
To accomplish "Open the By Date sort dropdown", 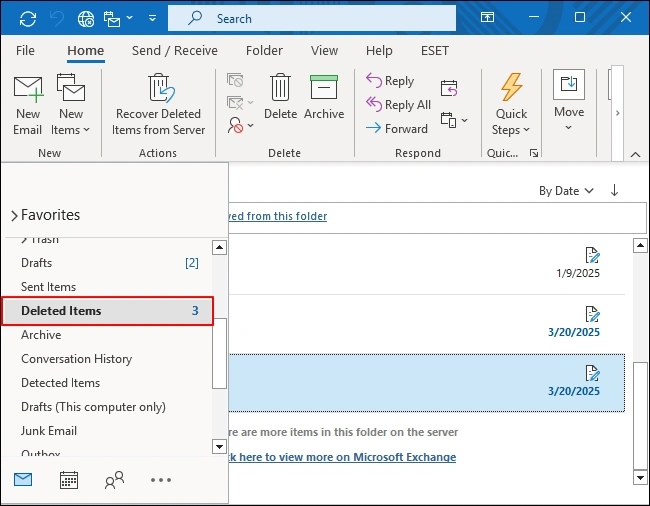I will pos(566,191).
